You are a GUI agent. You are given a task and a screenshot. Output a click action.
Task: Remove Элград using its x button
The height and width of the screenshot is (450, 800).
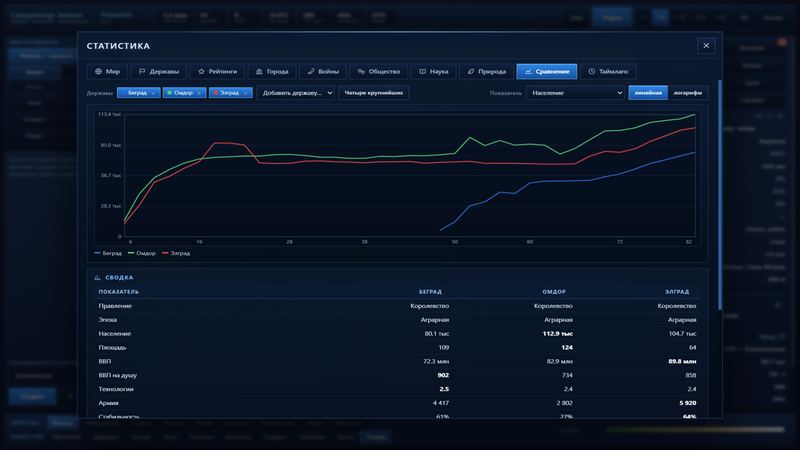click(245, 93)
